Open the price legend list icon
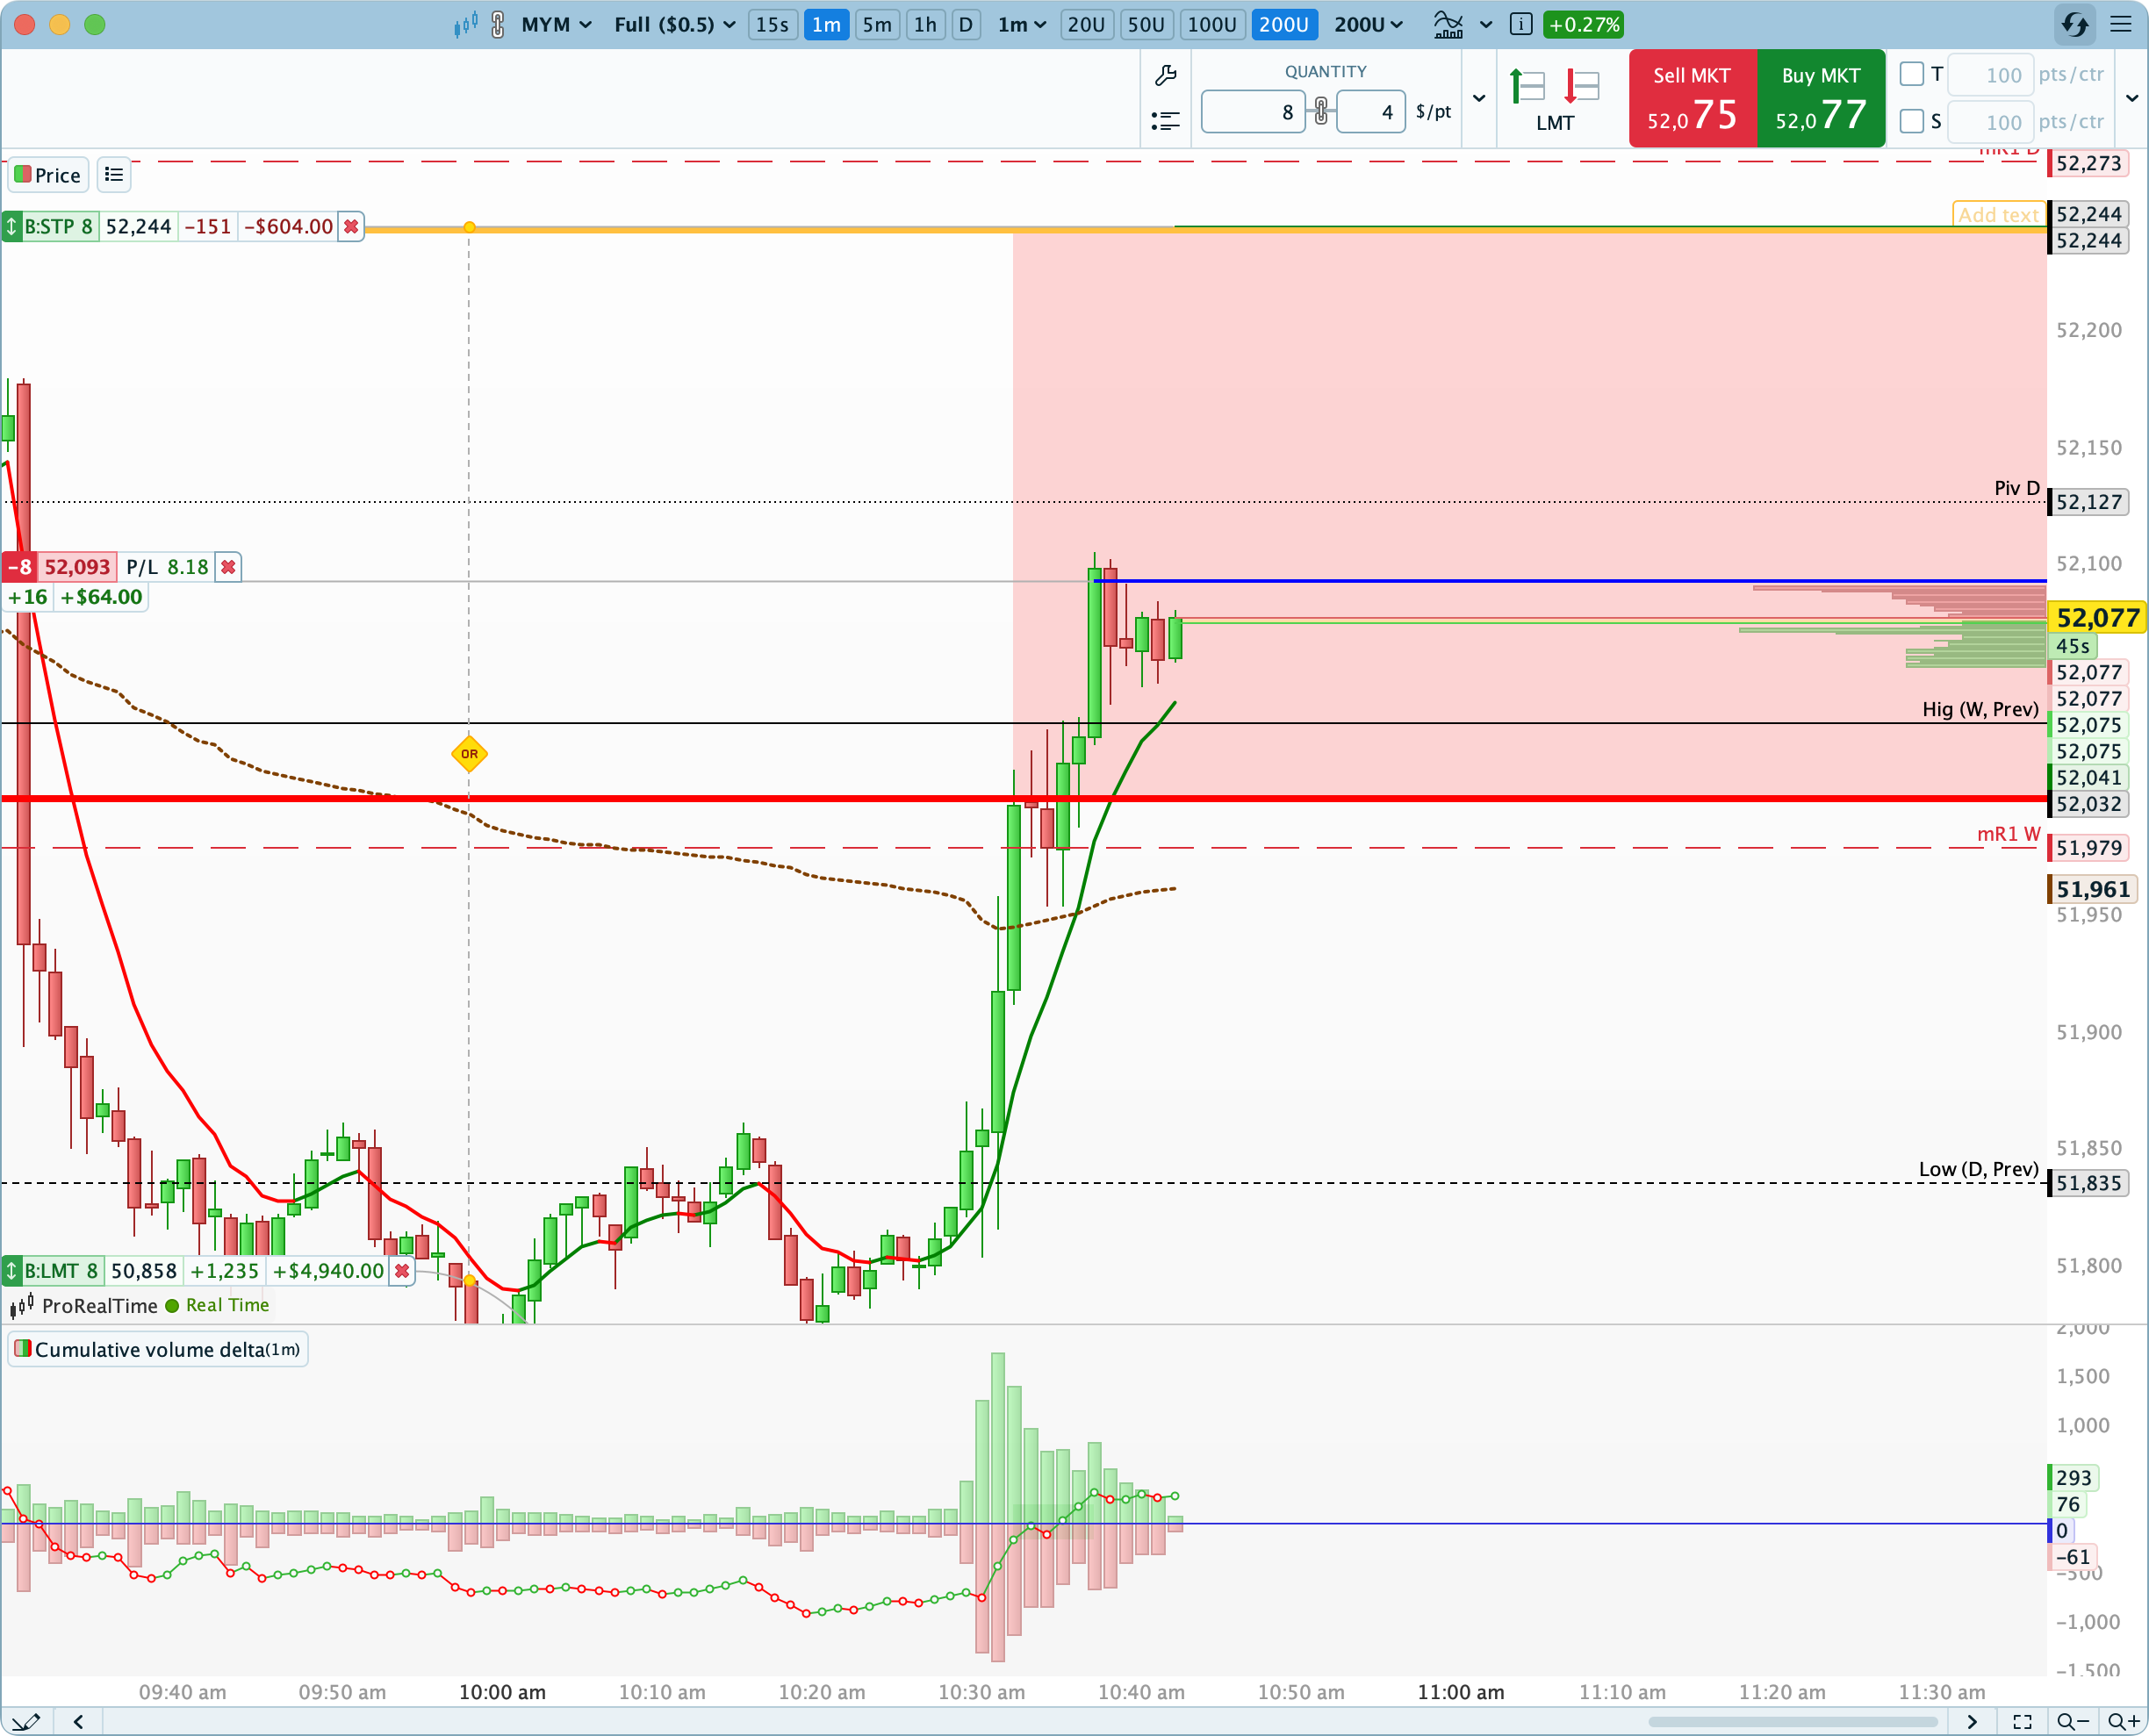2149x1736 pixels. coord(114,175)
